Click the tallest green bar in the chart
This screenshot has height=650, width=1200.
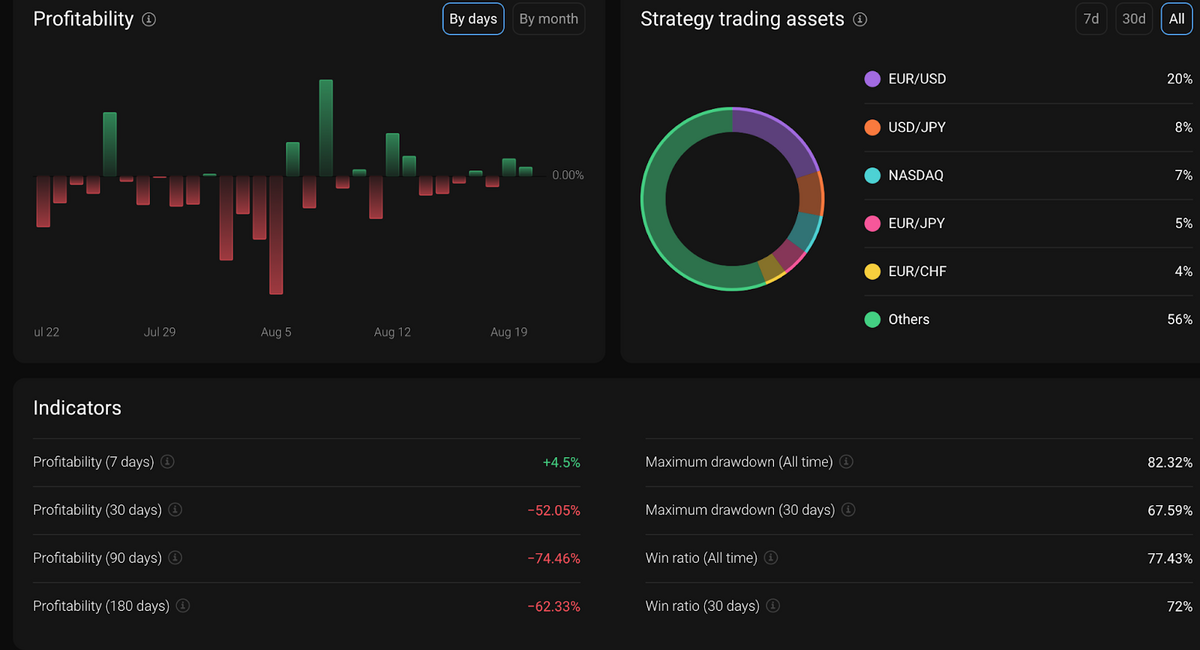pos(326,128)
